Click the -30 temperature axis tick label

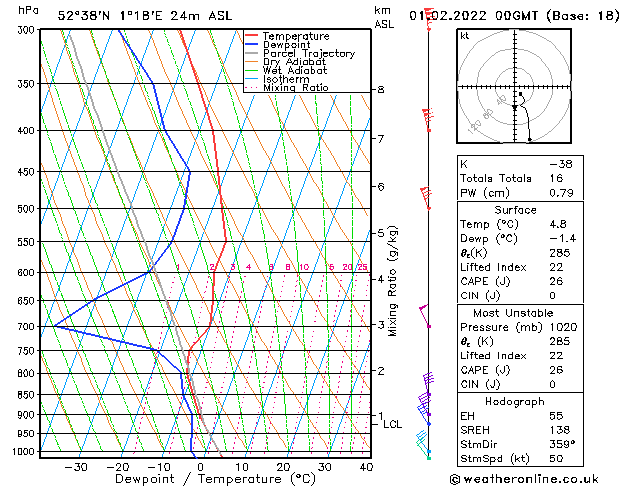(76, 467)
